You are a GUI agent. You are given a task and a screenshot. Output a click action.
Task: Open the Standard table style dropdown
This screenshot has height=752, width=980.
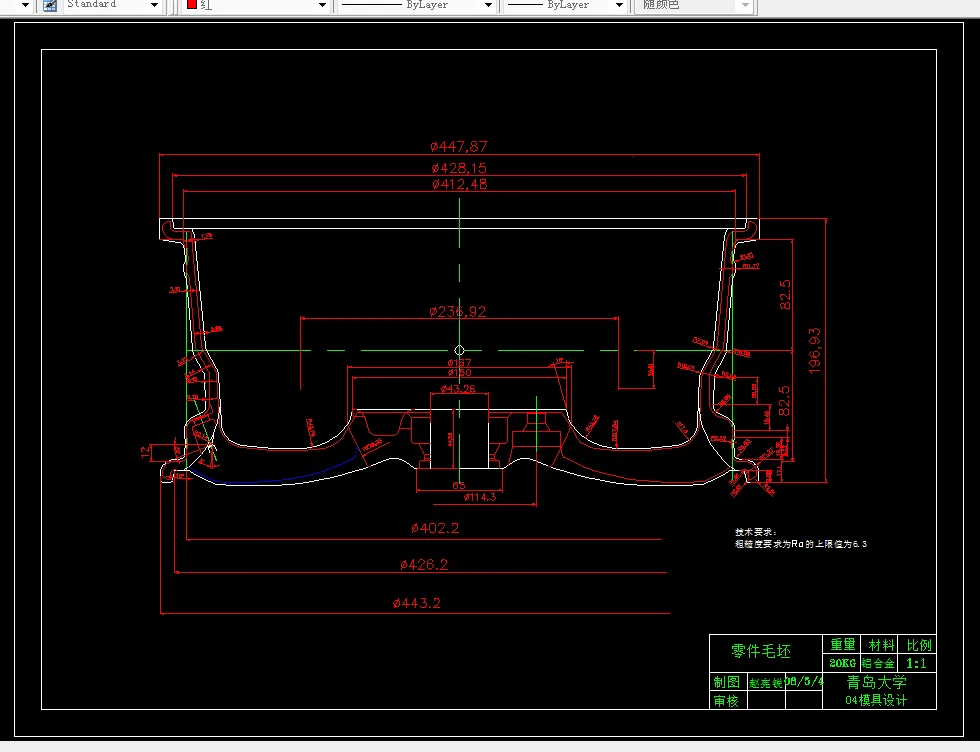coord(154,5)
